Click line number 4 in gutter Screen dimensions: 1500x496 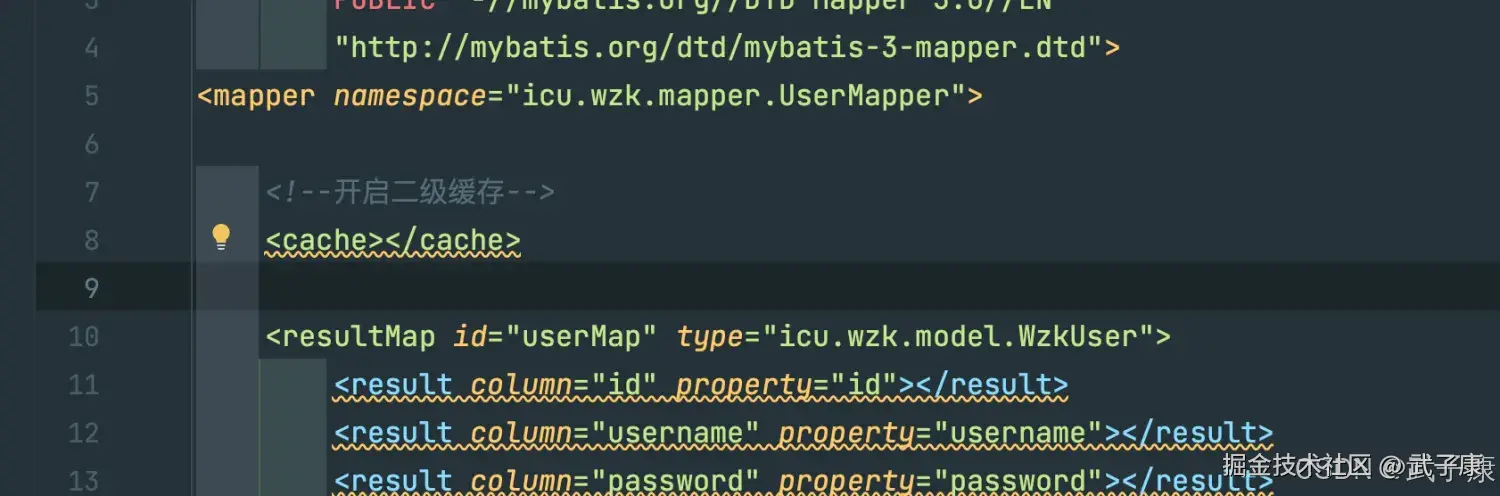pos(91,47)
